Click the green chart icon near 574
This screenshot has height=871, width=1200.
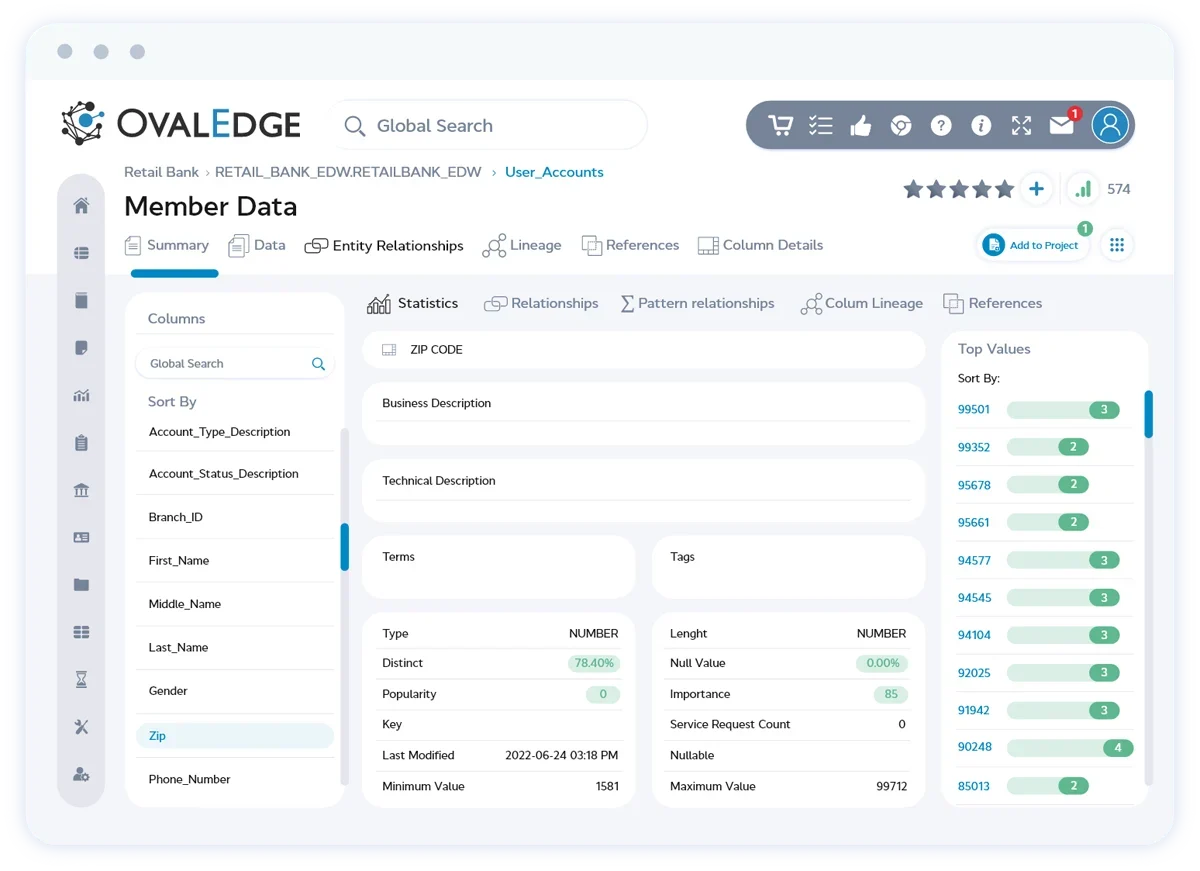pyautogui.click(x=1083, y=188)
